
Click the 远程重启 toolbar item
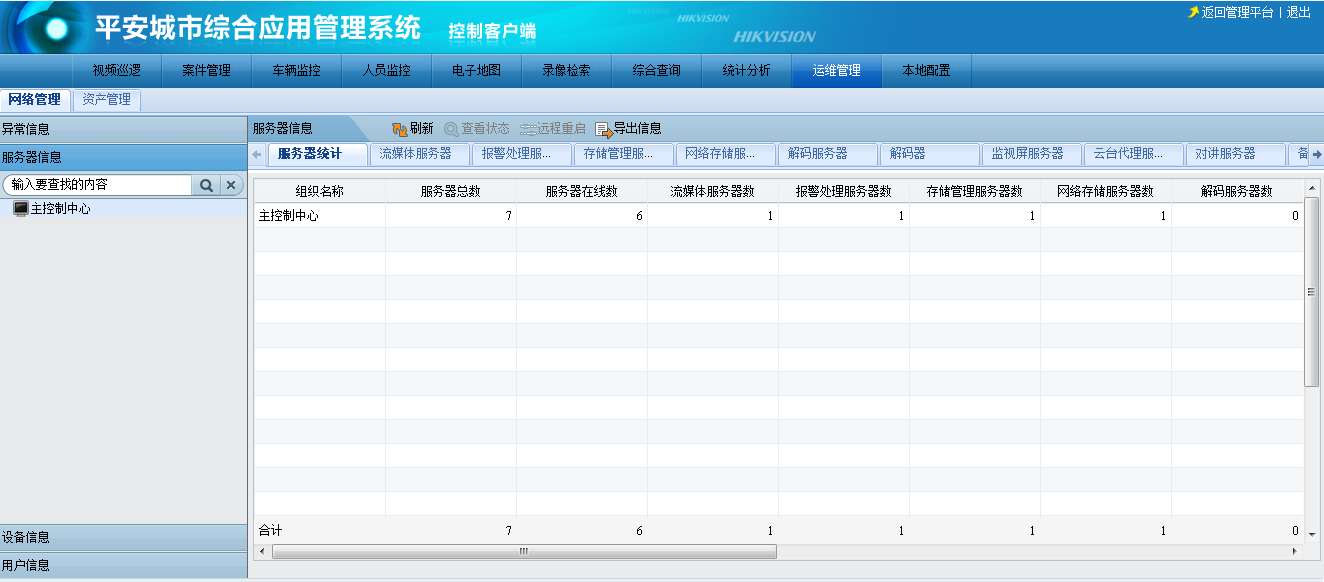[553, 129]
